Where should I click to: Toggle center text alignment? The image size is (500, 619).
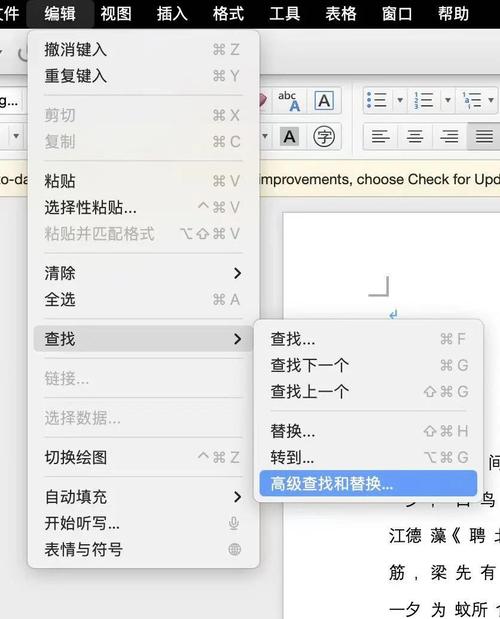tap(415, 137)
